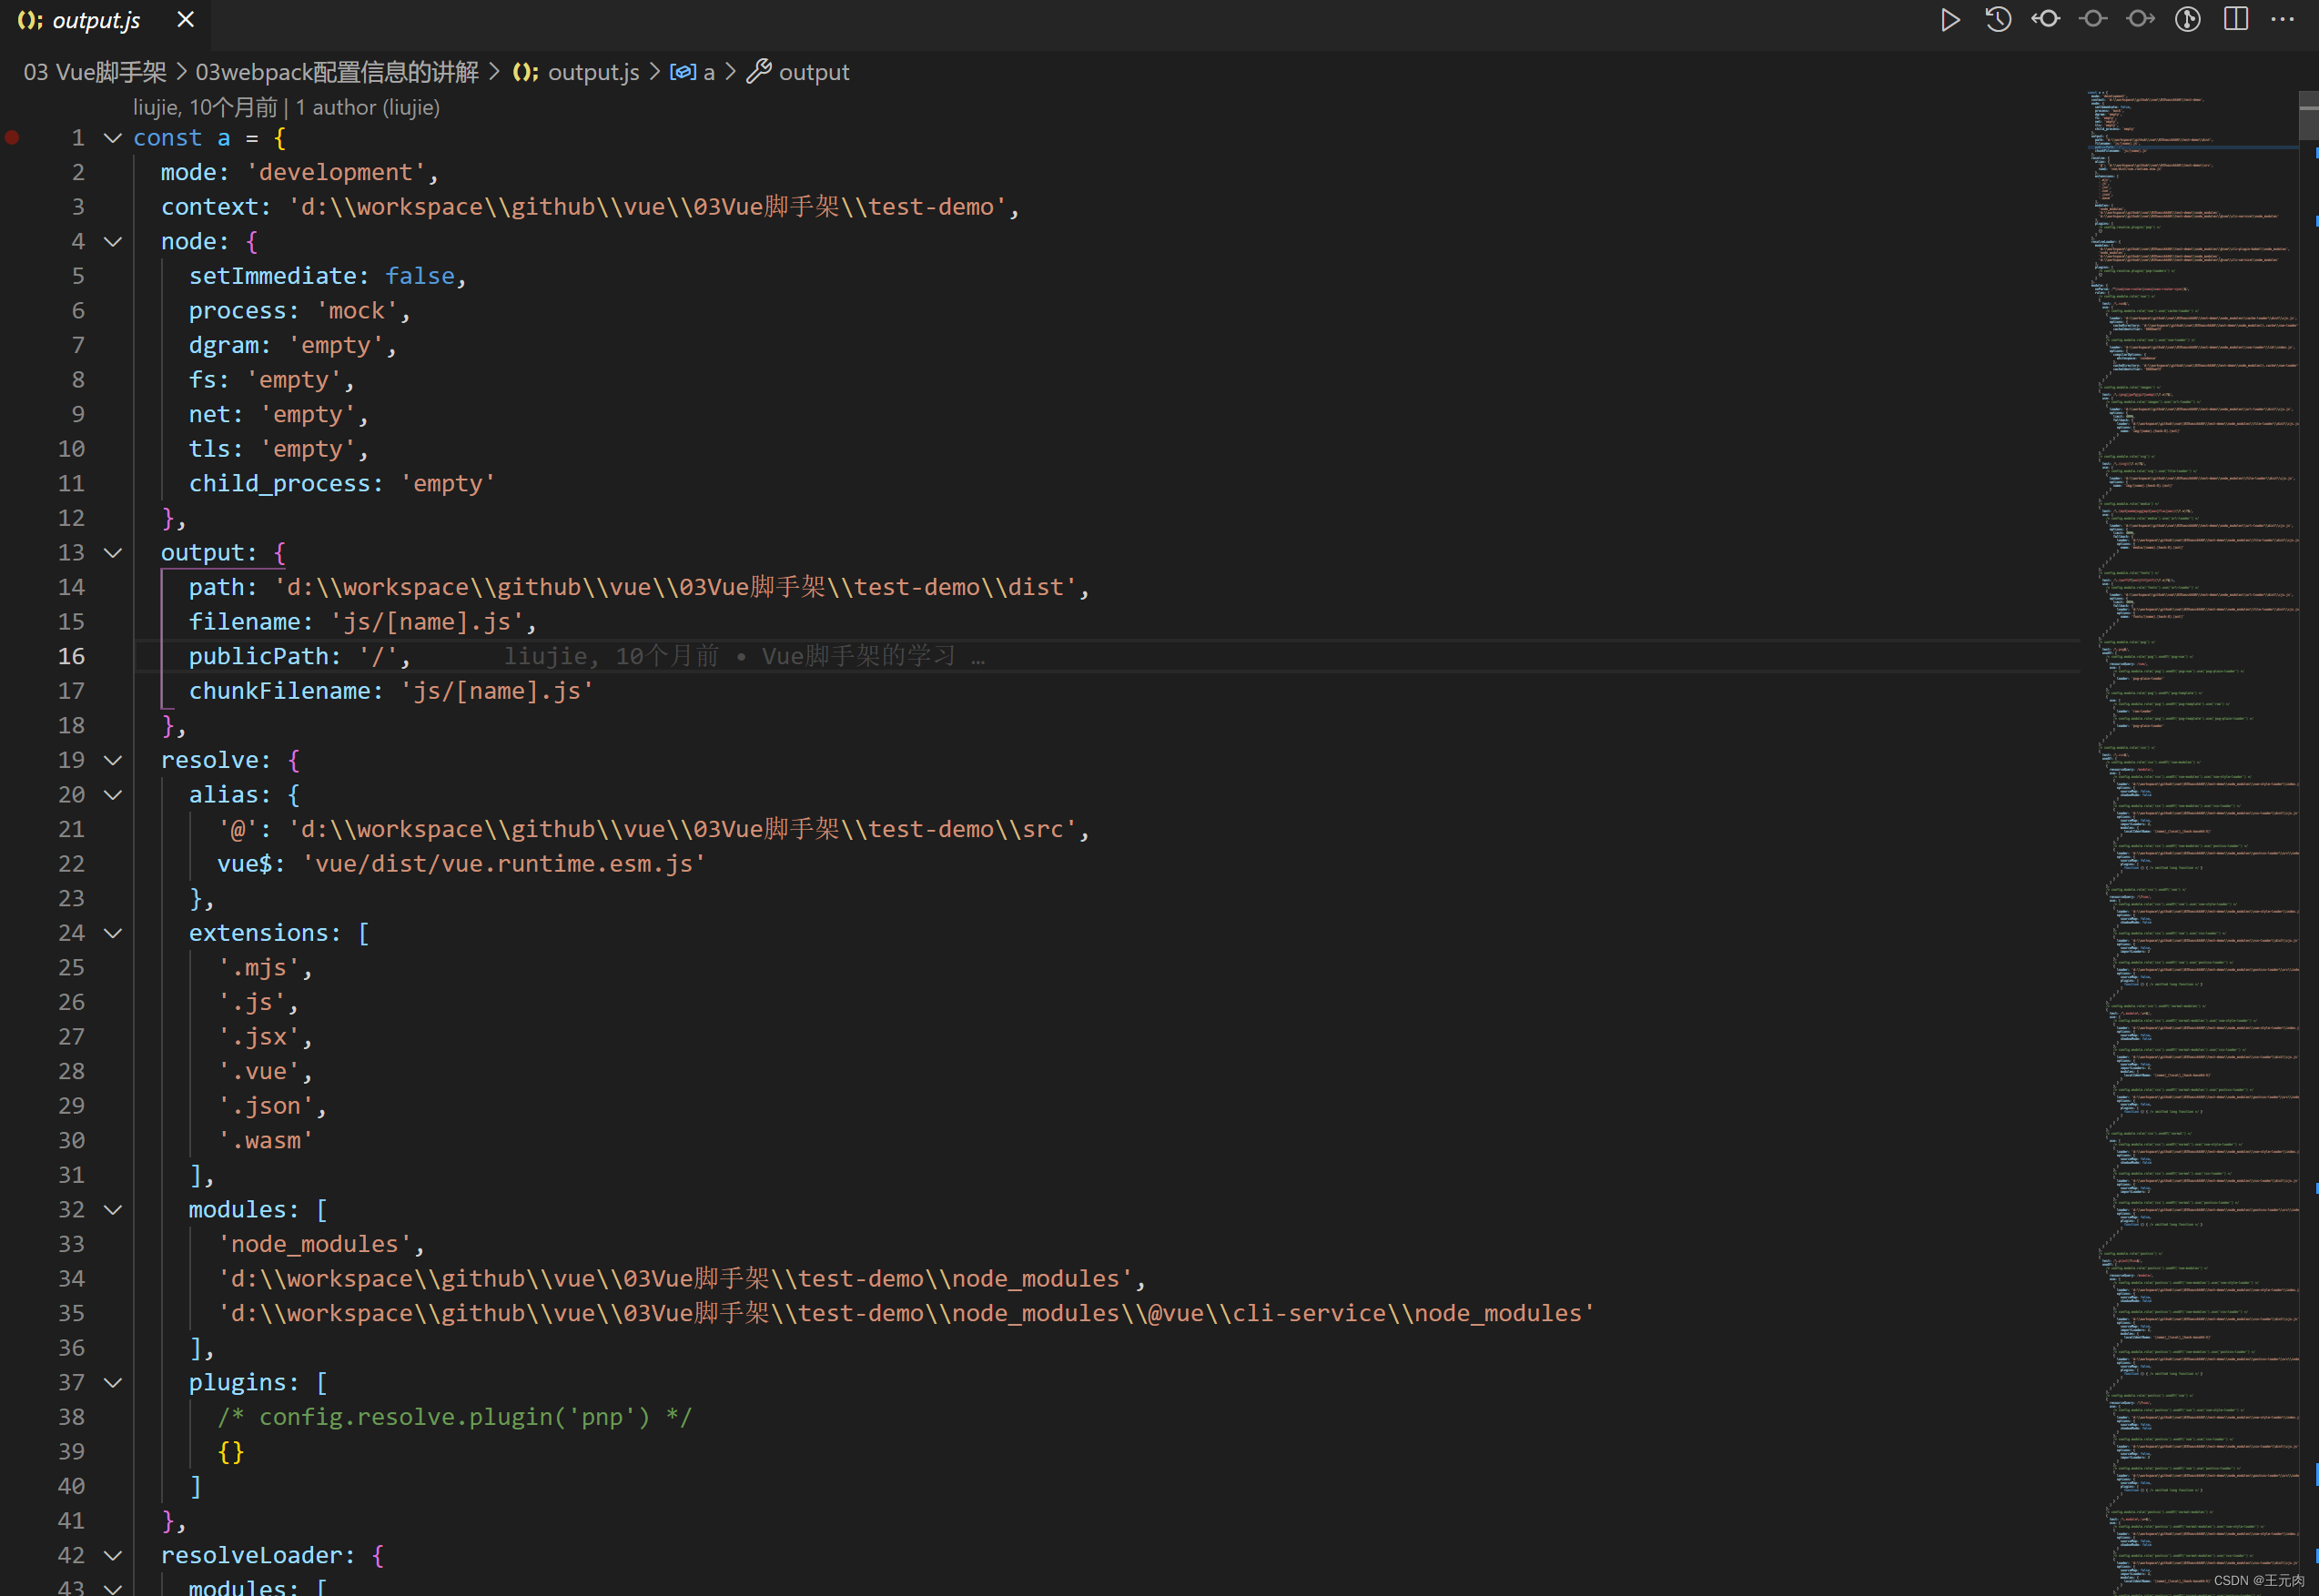
Task: Collapse the 'extensions' array on line 24
Action: pos(113,933)
